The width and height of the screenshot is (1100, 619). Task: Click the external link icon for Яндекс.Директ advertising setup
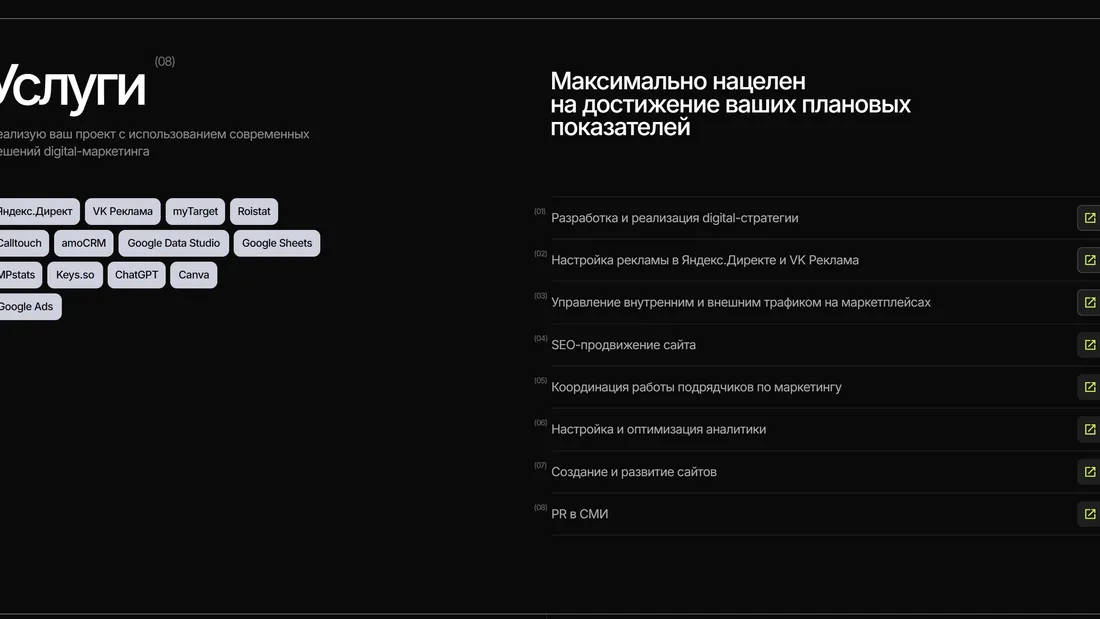[x=1088, y=260]
